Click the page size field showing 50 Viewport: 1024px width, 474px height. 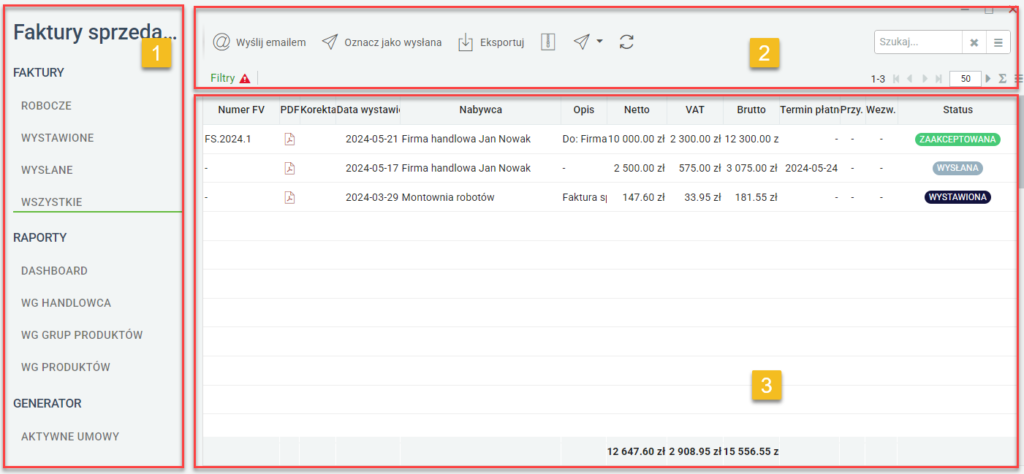[x=966, y=78]
